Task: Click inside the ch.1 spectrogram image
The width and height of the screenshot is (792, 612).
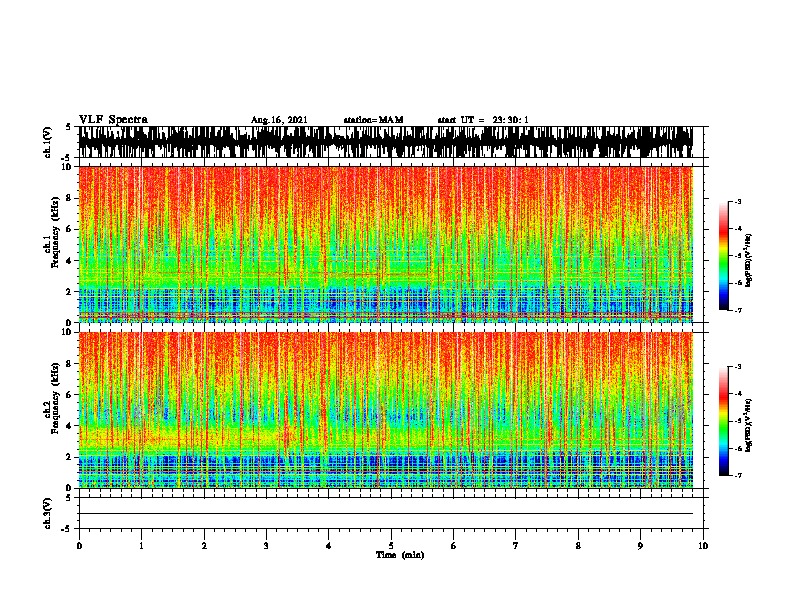Action: coord(386,244)
